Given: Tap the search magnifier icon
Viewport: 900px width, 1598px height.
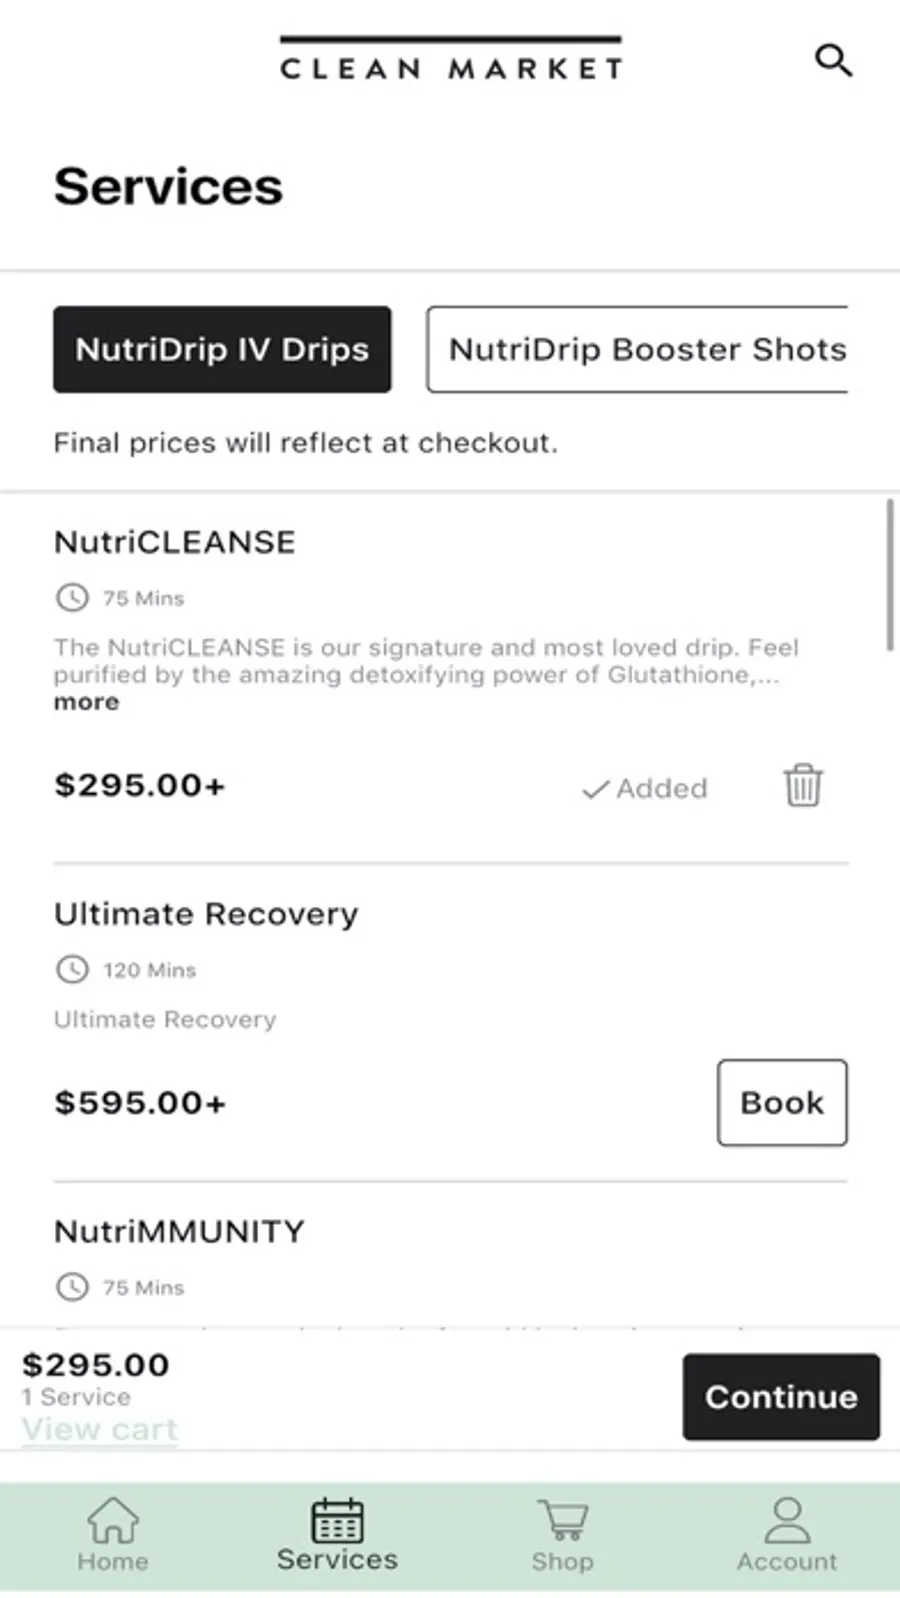Looking at the screenshot, I should [x=833, y=61].
